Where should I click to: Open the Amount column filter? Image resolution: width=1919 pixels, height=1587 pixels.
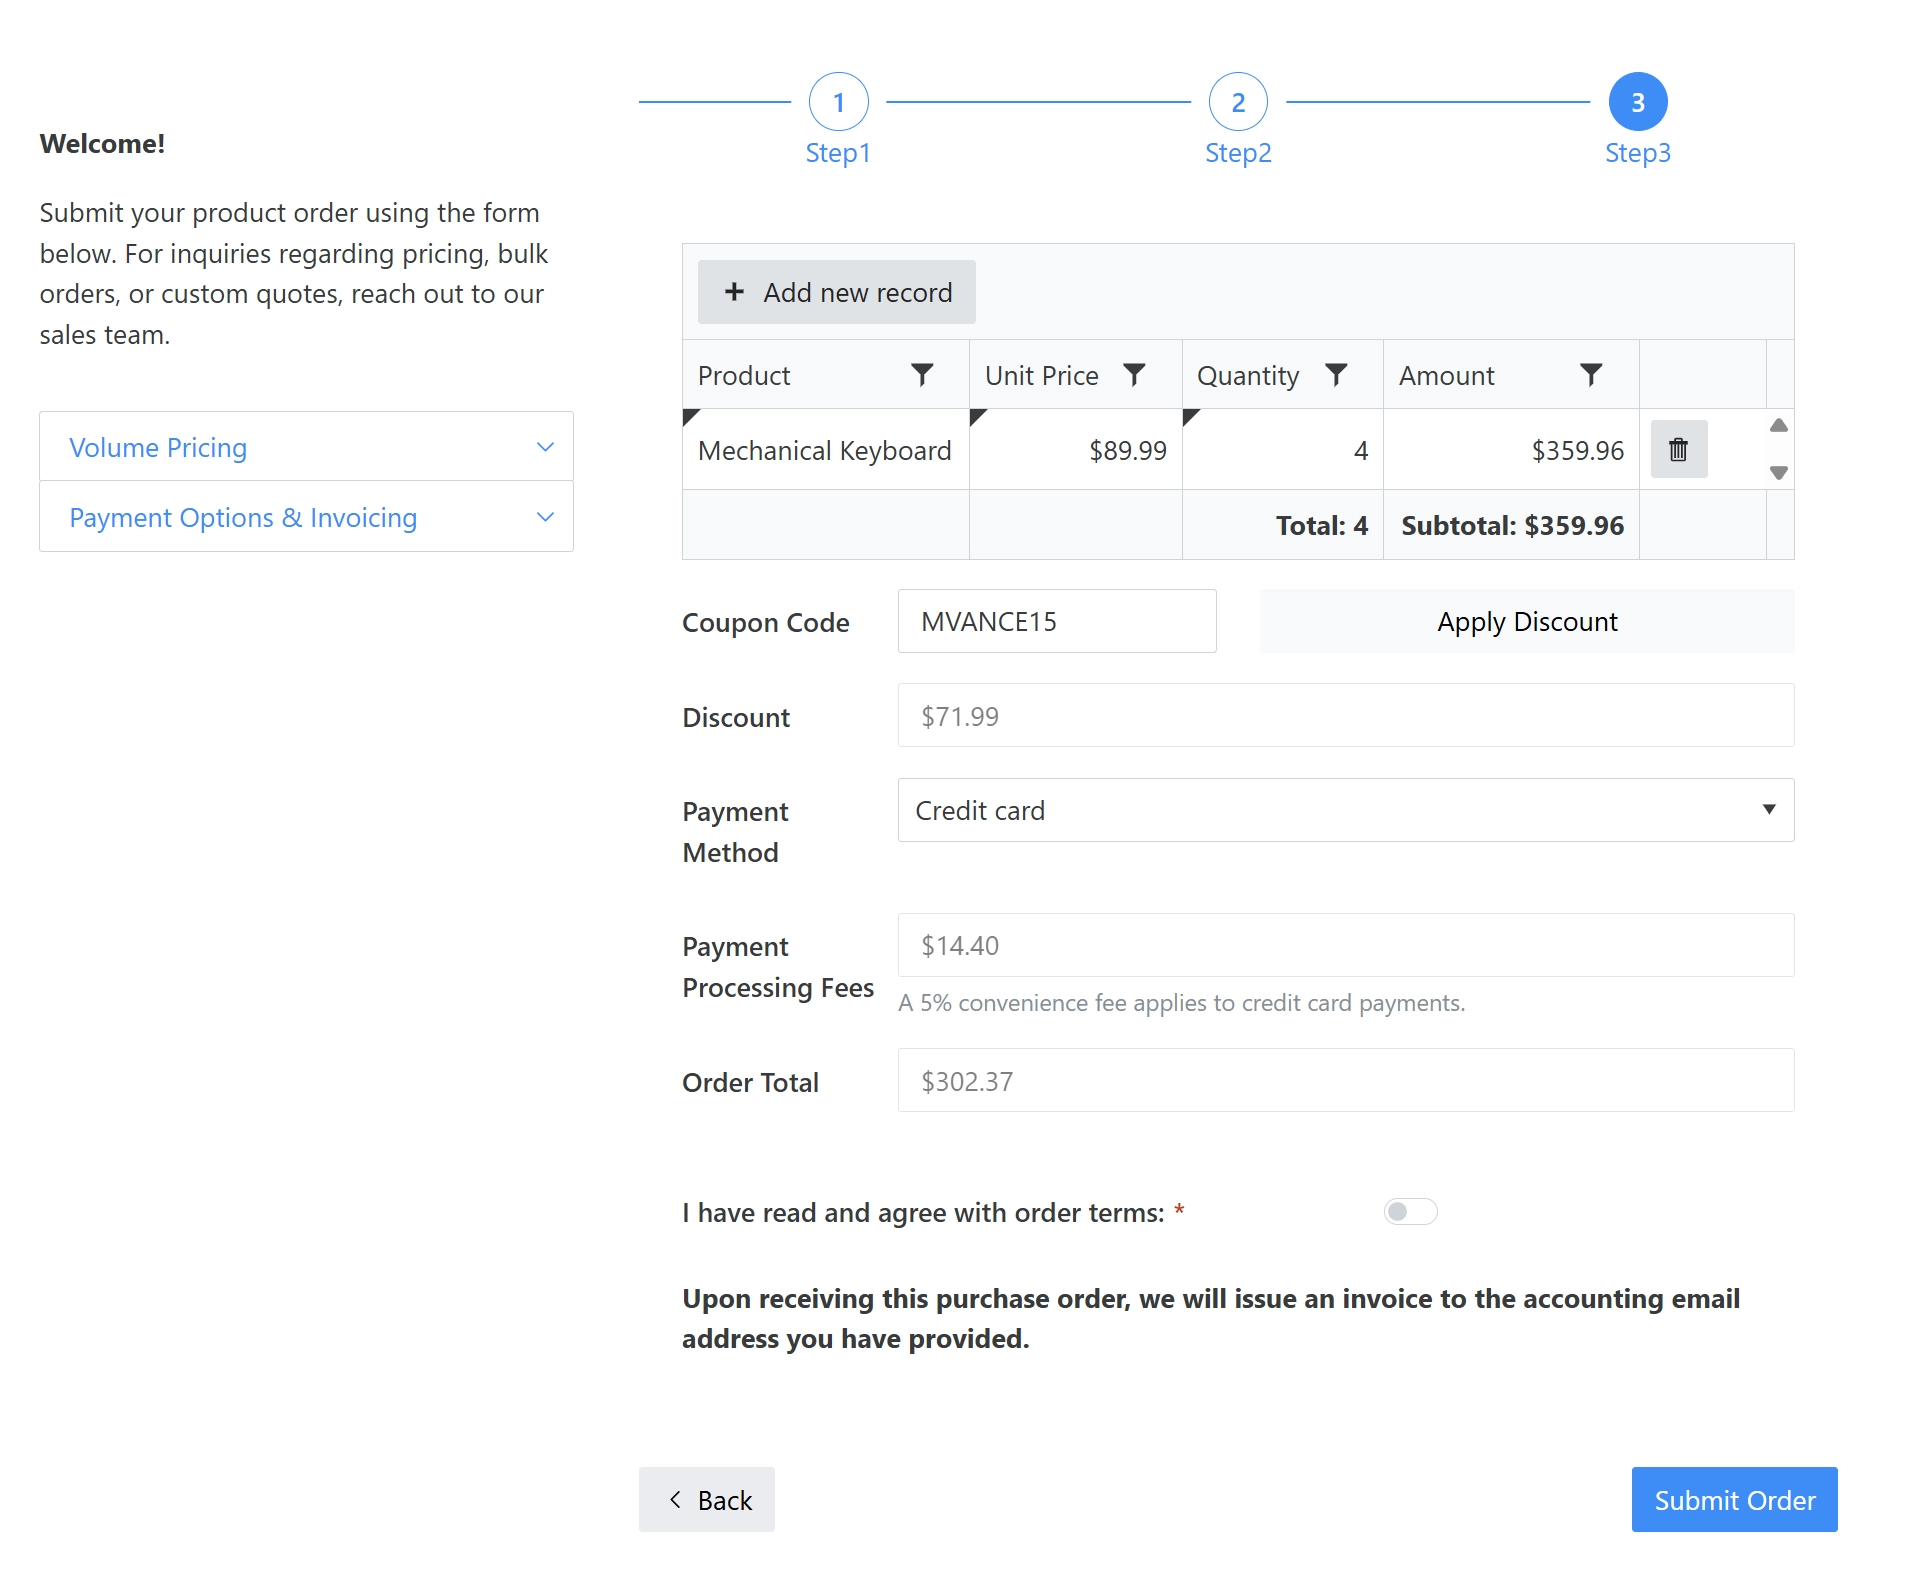pyautogui.click(x=1591, y=375)
